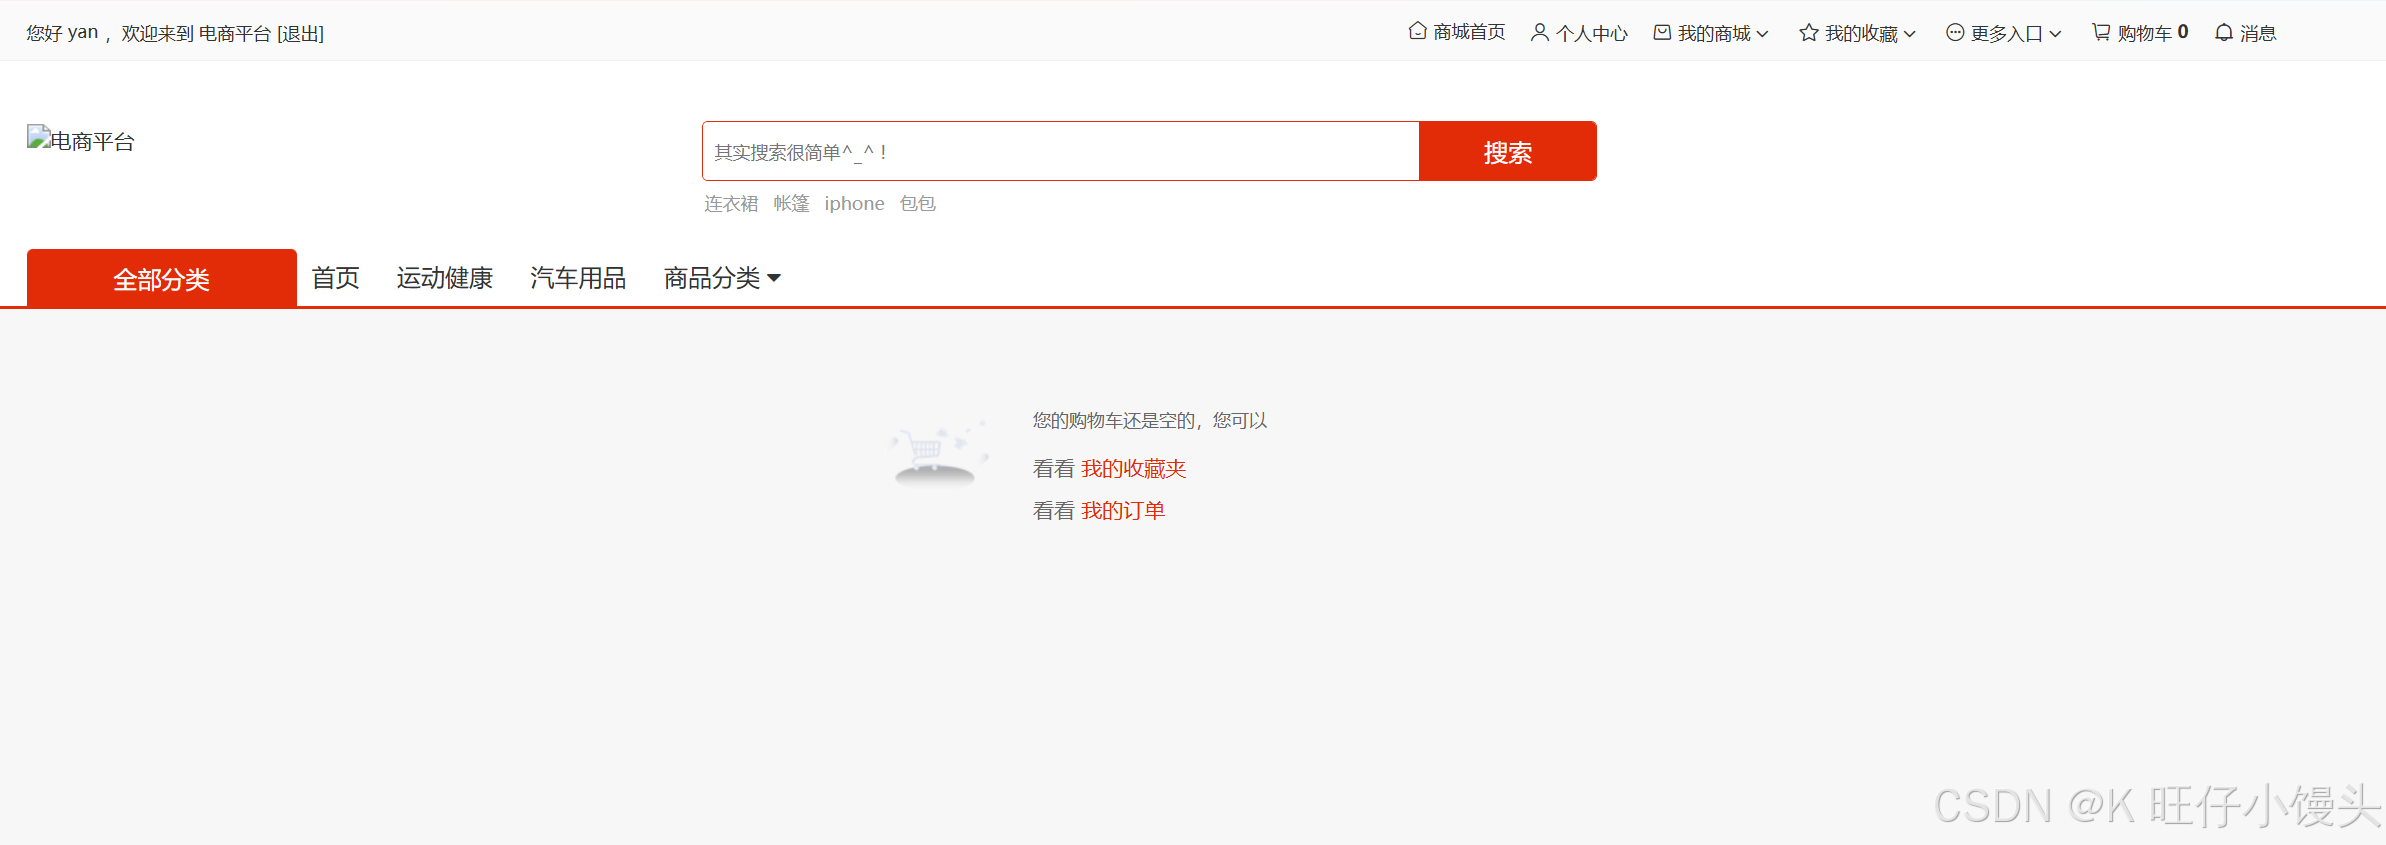Click the 退出 logout link
Screen dimensions: 2386x845
tap(300, 33)
